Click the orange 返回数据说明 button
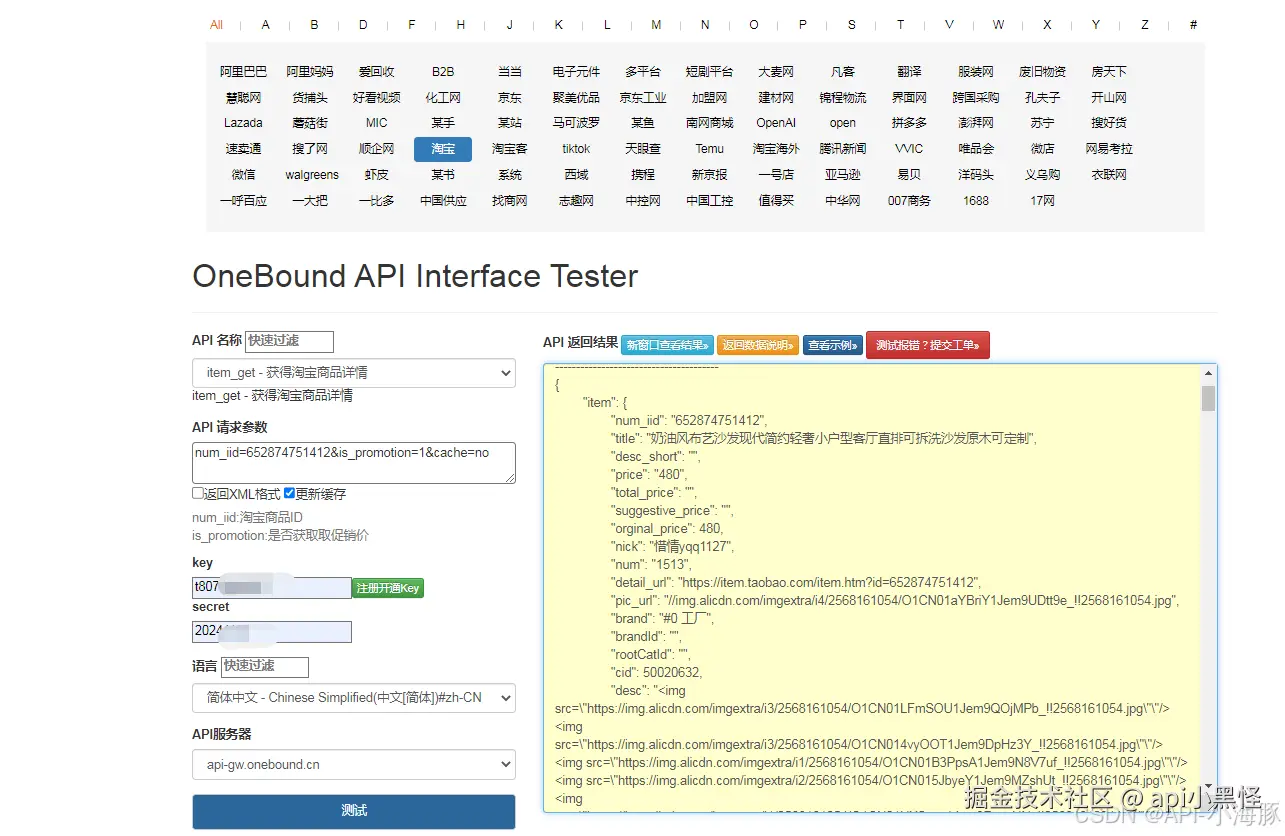 (758, 345)
